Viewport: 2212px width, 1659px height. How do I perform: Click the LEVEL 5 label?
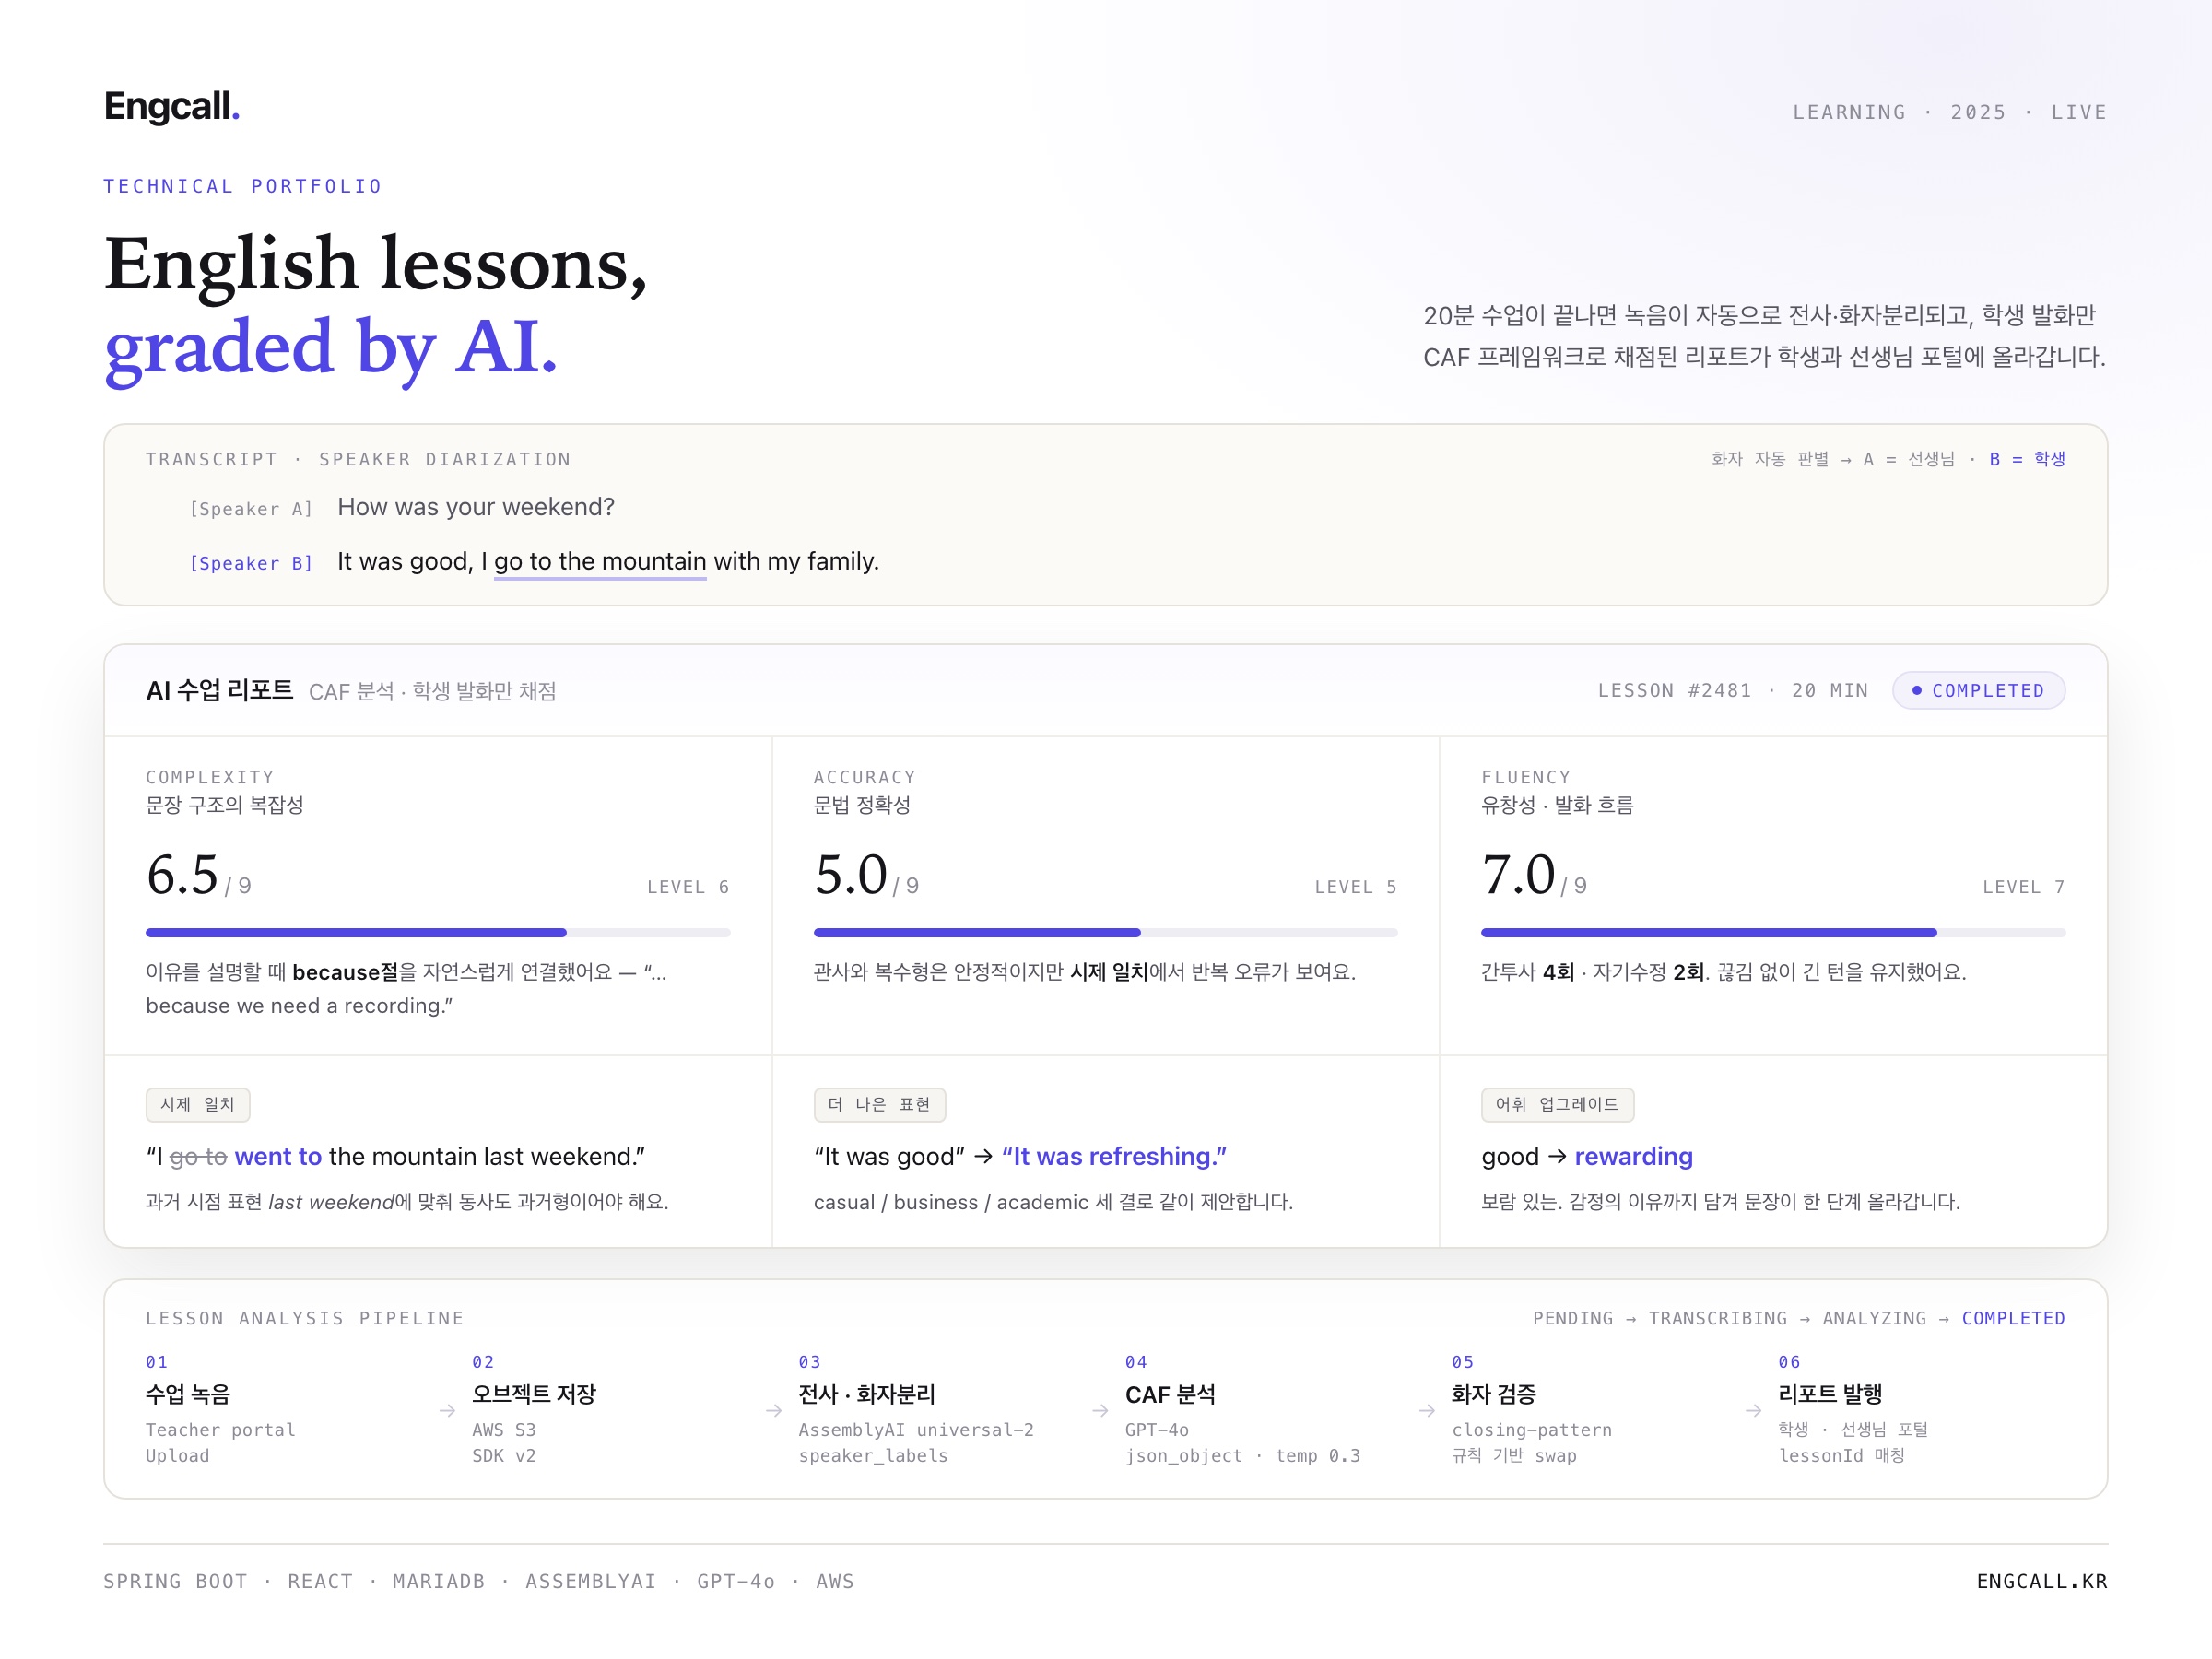[1356, 887]
